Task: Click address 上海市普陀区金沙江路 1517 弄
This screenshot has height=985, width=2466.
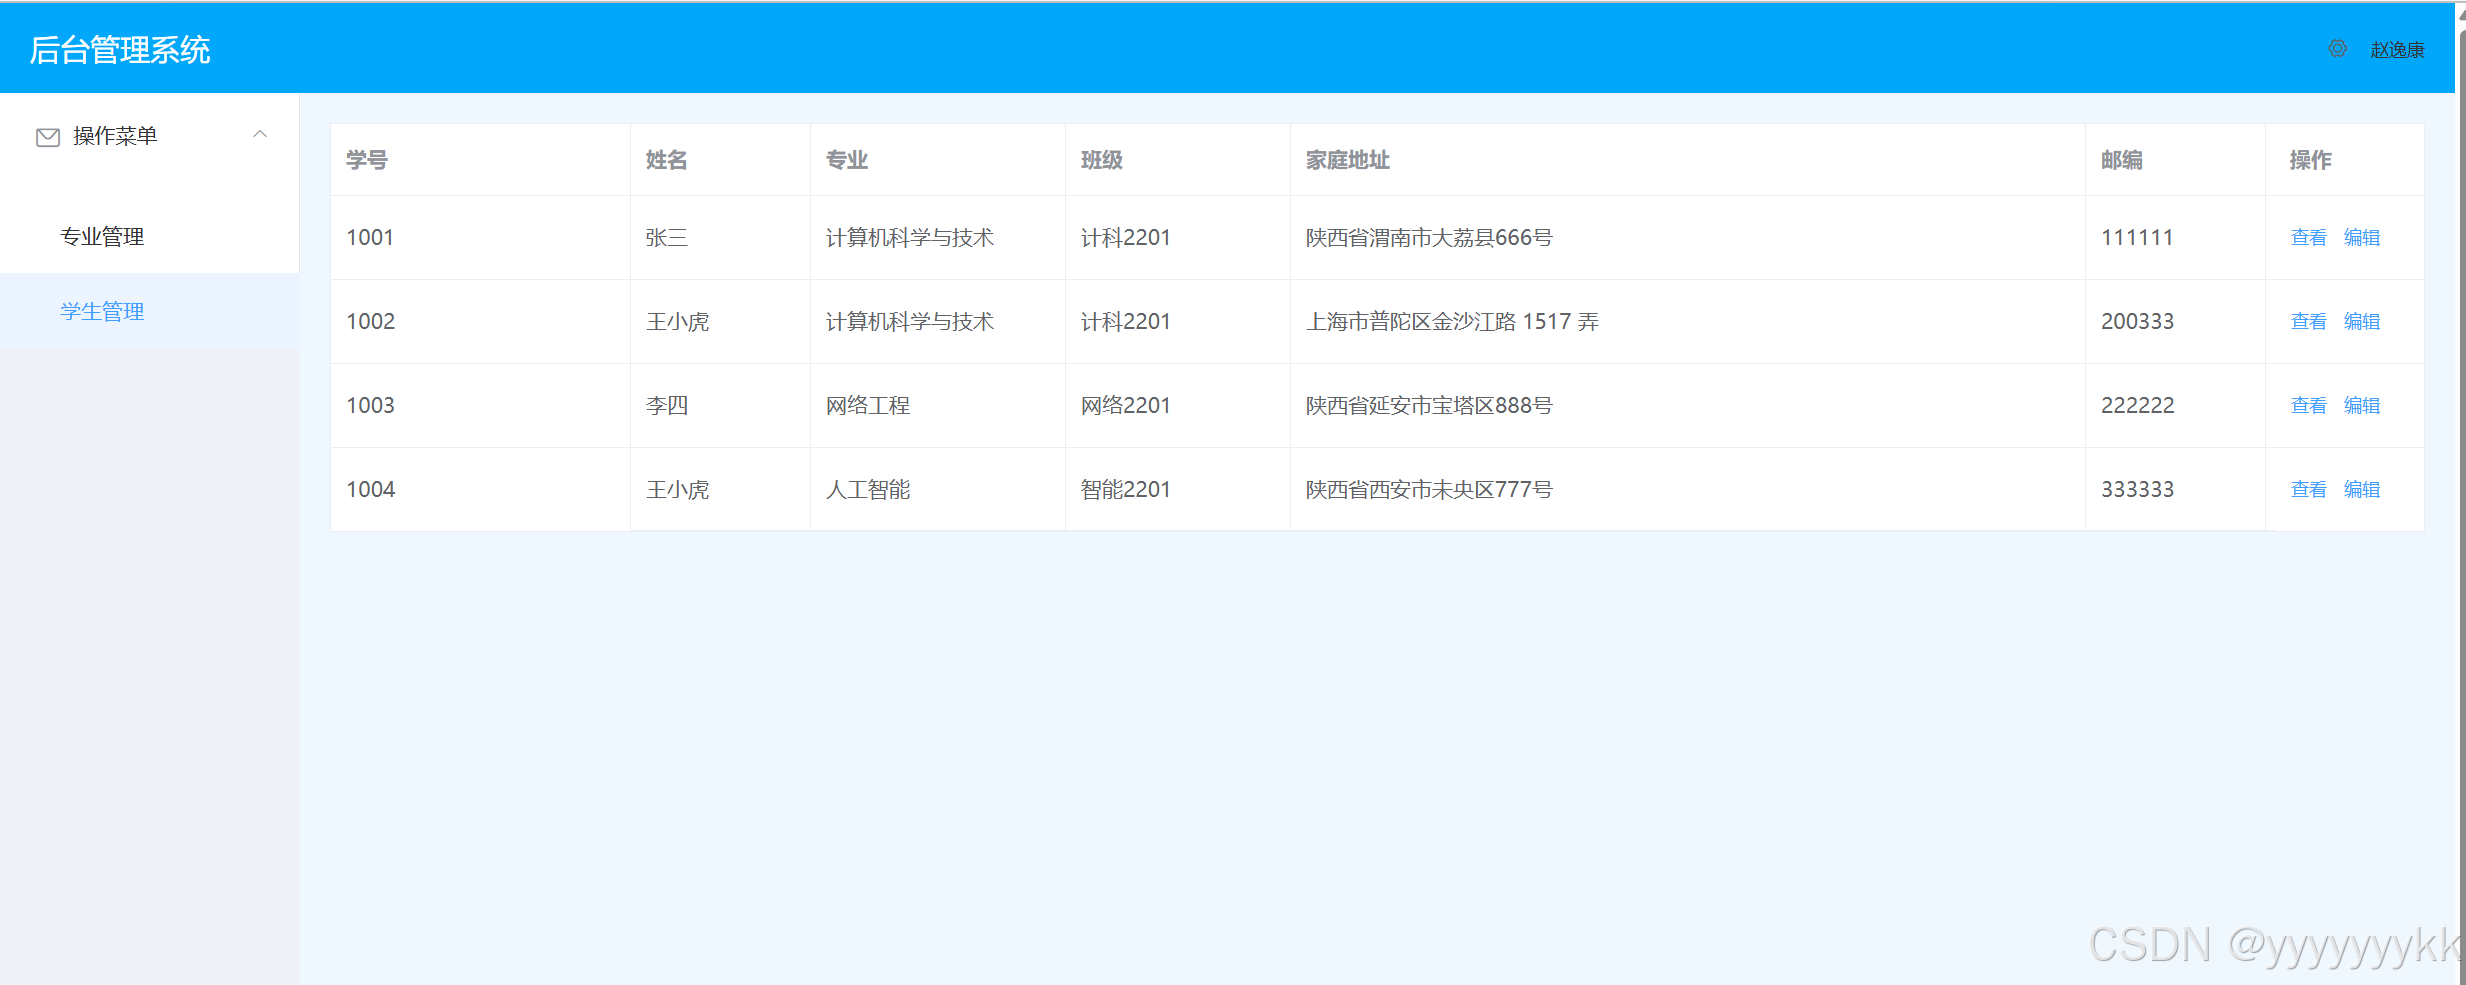Action: [1453, 321]
